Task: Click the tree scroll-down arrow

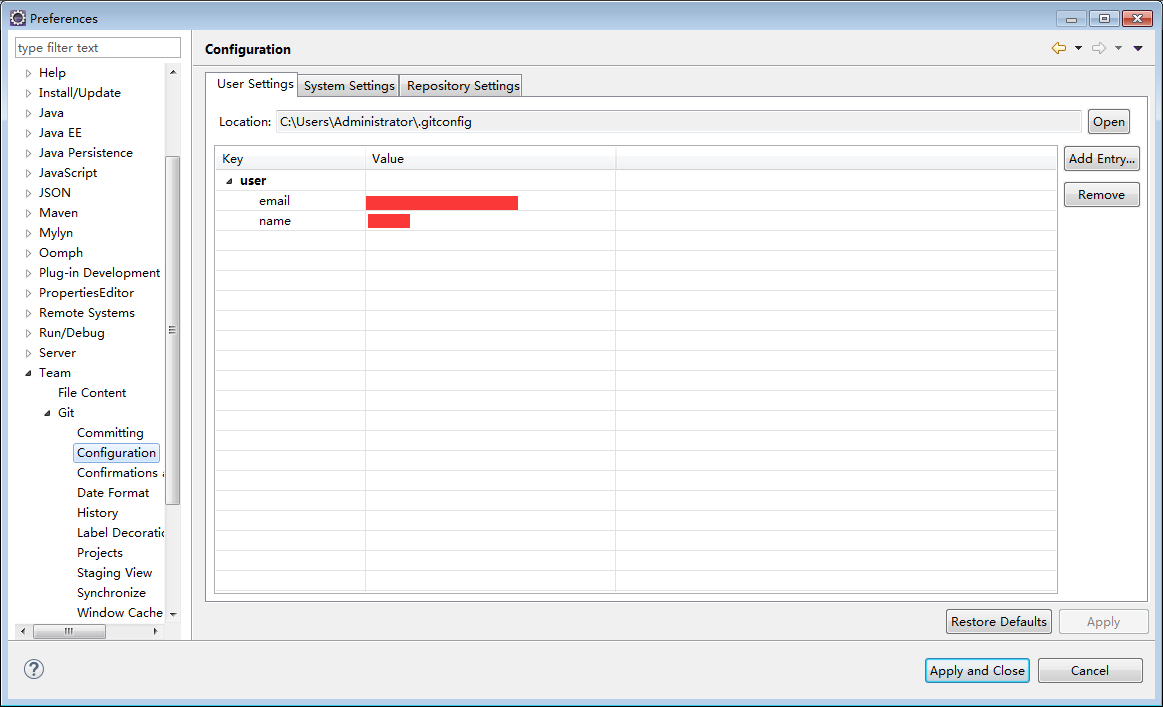Action: (x=173, y=614)
